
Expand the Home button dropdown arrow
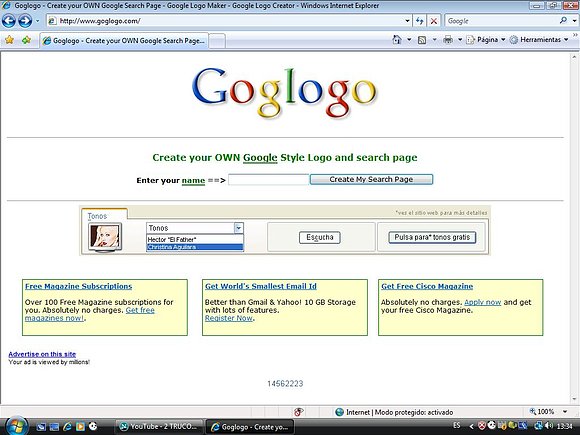(409, 40)
